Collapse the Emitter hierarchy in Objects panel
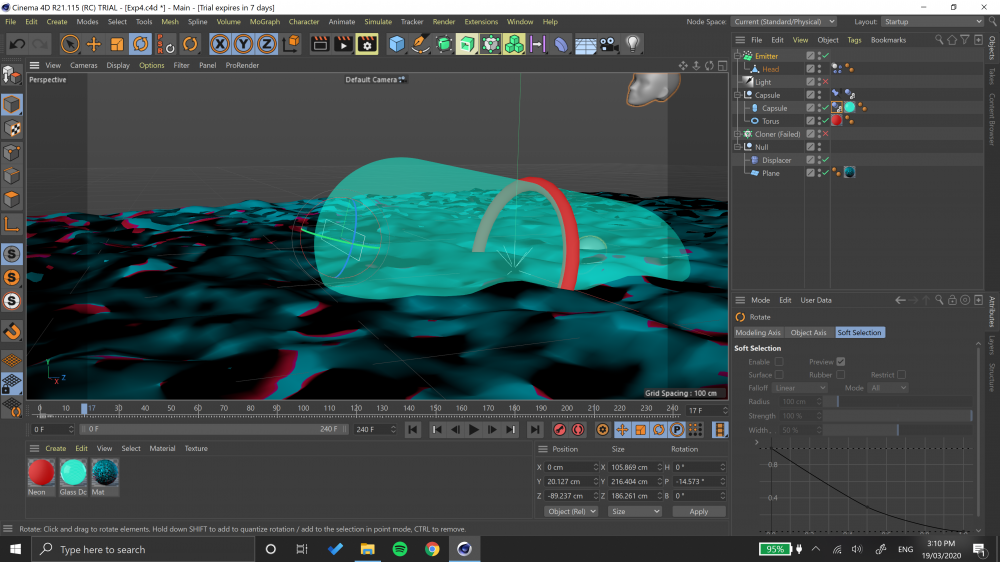1000x562 pixels. (738, 56)
